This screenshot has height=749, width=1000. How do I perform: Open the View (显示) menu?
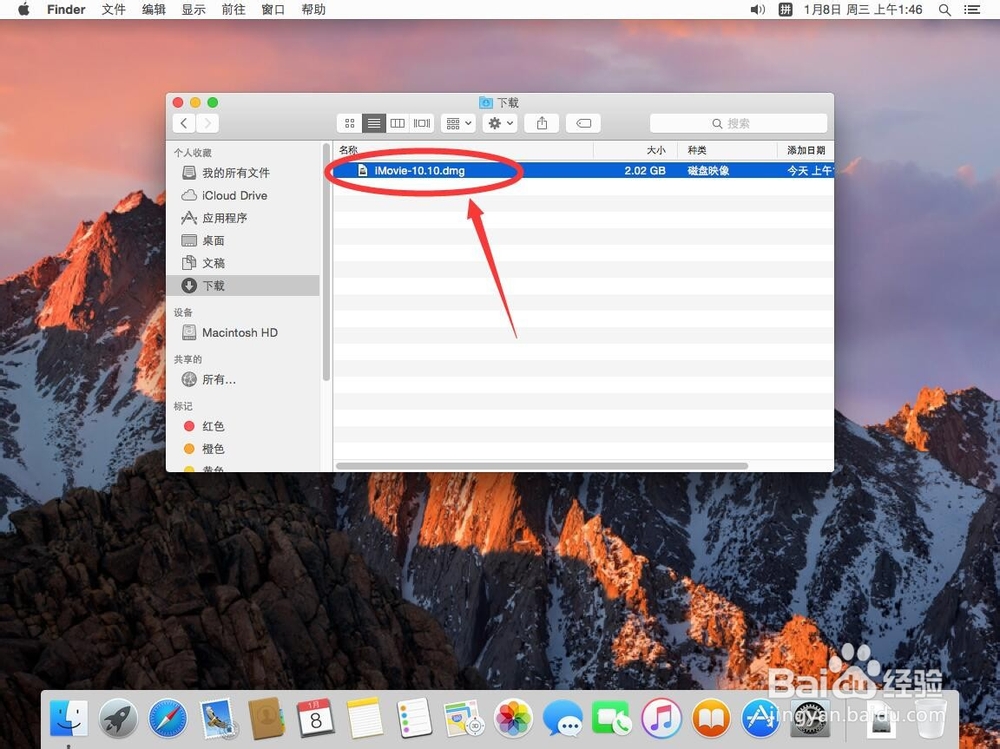point(193,10)
